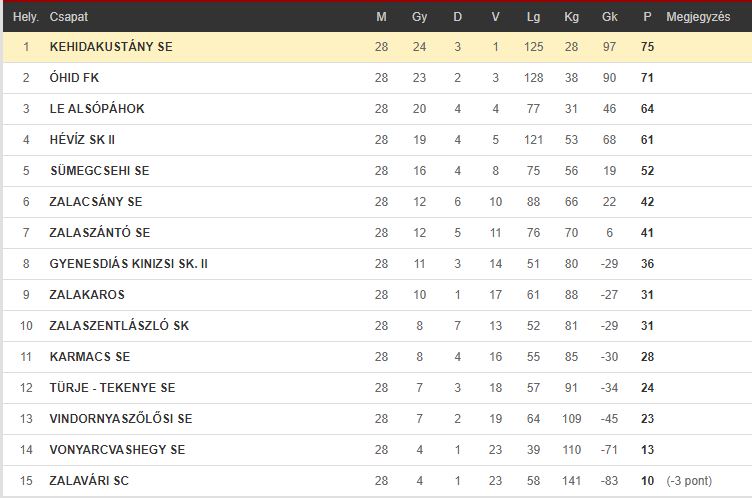Screen dimensions: 752x498
Task: Sort by the Csapat column header
Action: [69, 17]
